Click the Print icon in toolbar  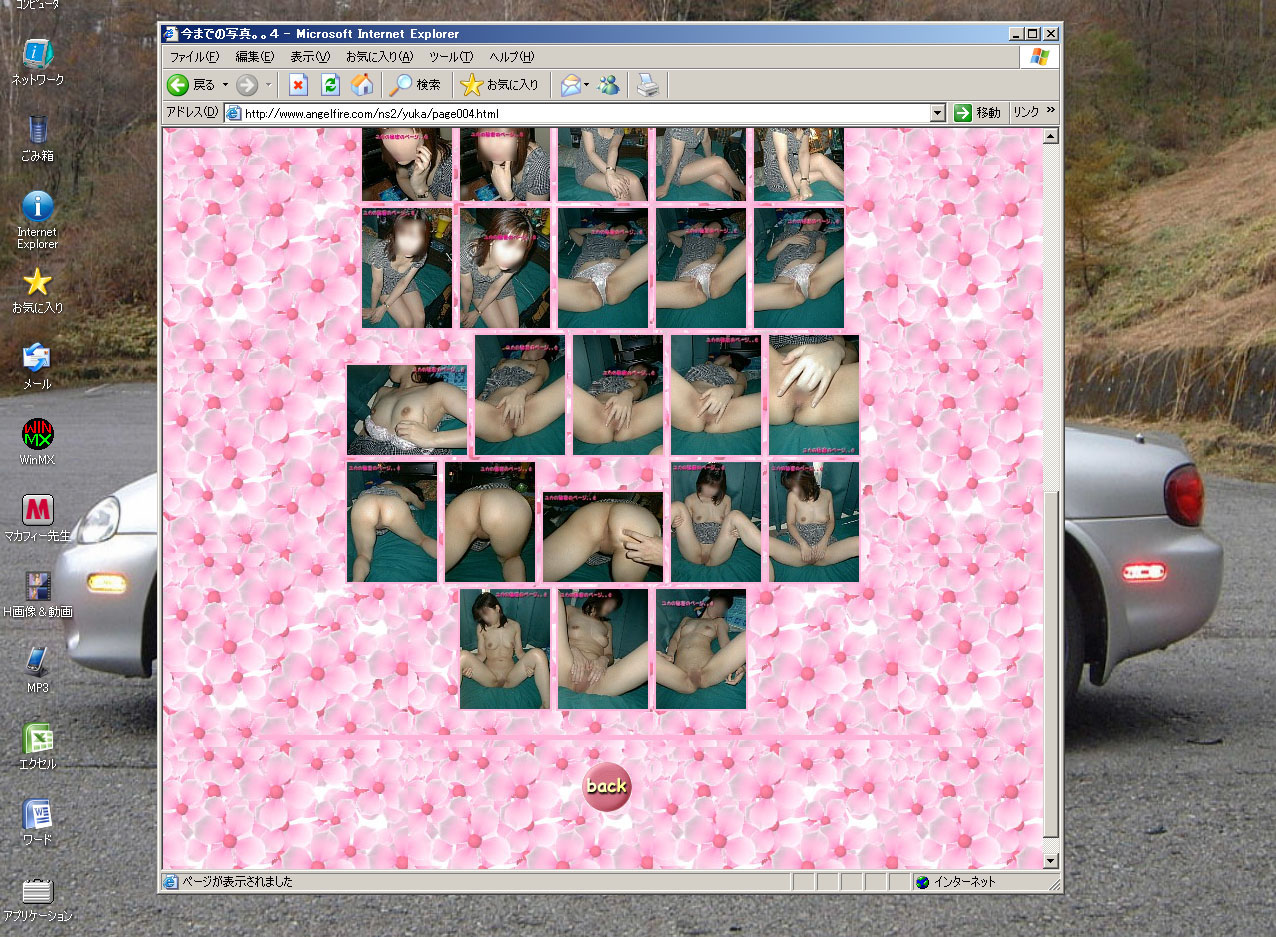click(x=648, y=85)
